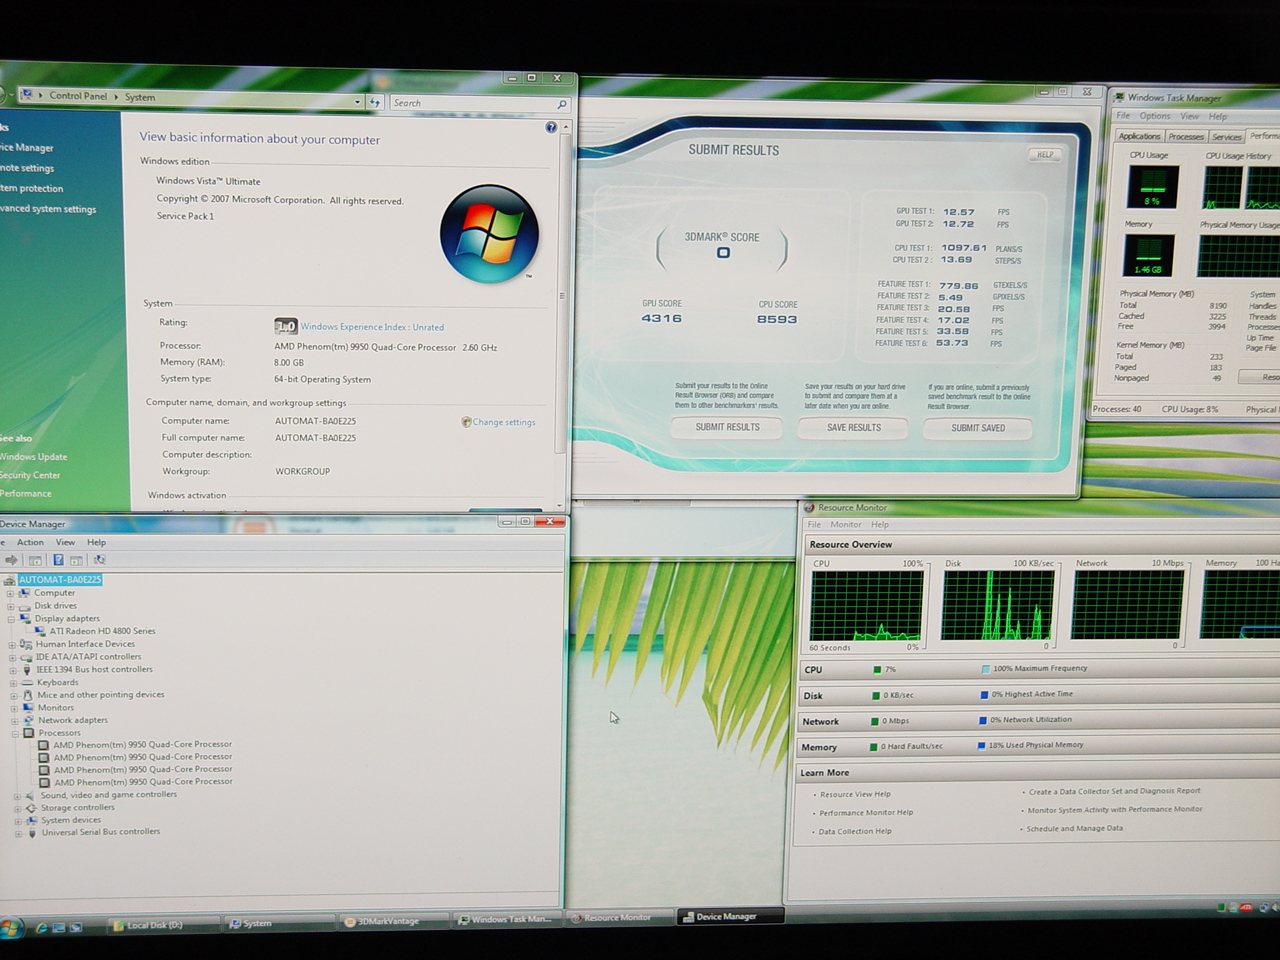Expand the Universal Serial Bus controllers node
Viewport: 1280px width, 960px height.
pos(17,833)
